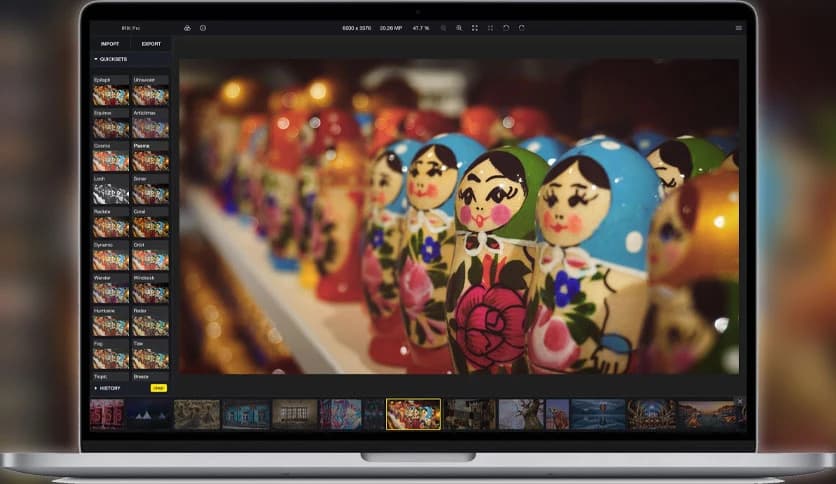Open the info icon in top toolbar
The image size is (836, 484).
pos(203,28)
